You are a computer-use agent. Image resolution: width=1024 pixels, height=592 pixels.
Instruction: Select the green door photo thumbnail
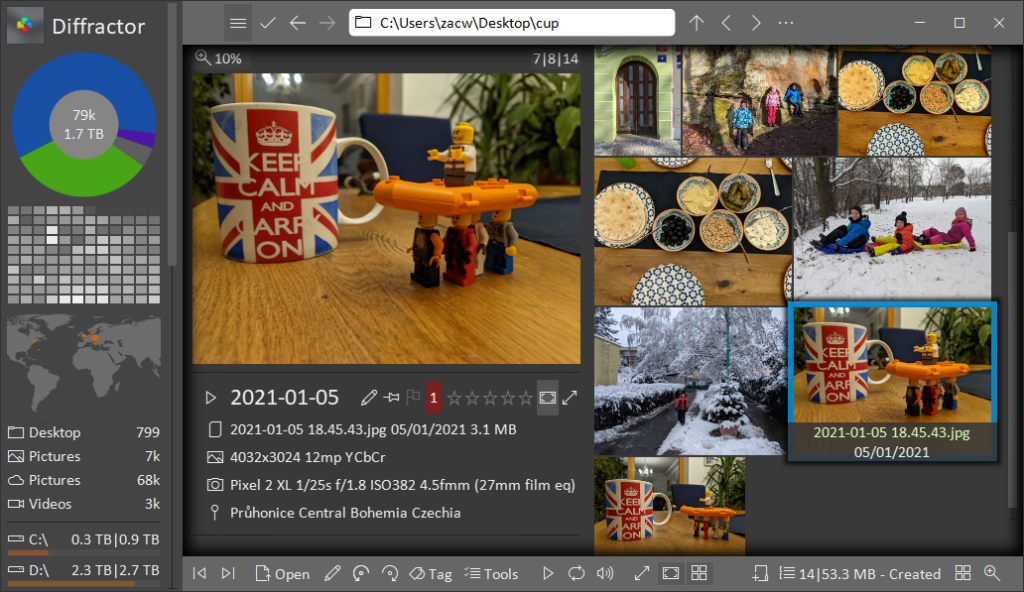[x=638, y=101]
